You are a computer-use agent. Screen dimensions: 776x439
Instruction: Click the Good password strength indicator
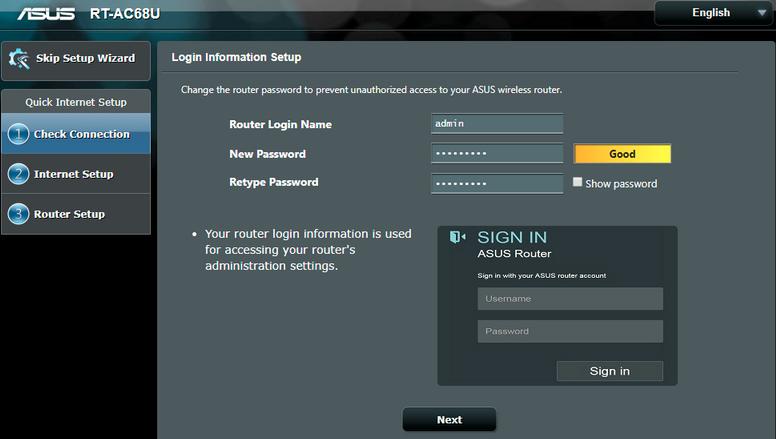[622, 154]
